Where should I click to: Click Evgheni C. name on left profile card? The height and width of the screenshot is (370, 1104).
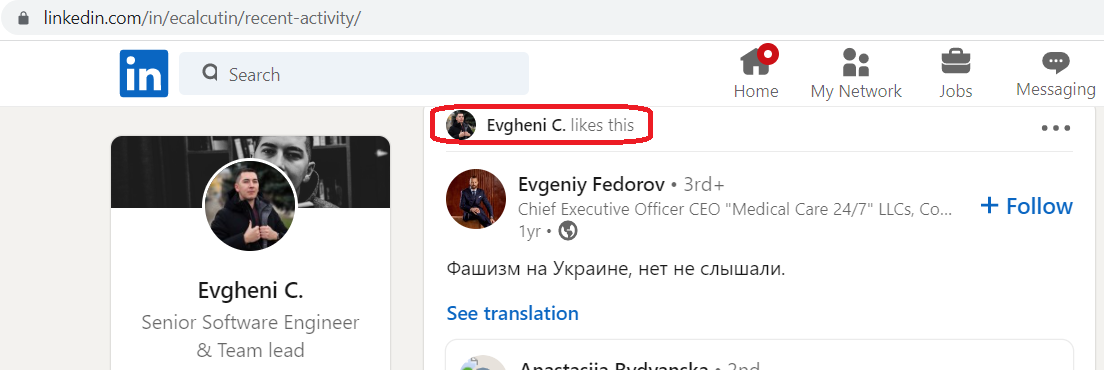[251, 290]
